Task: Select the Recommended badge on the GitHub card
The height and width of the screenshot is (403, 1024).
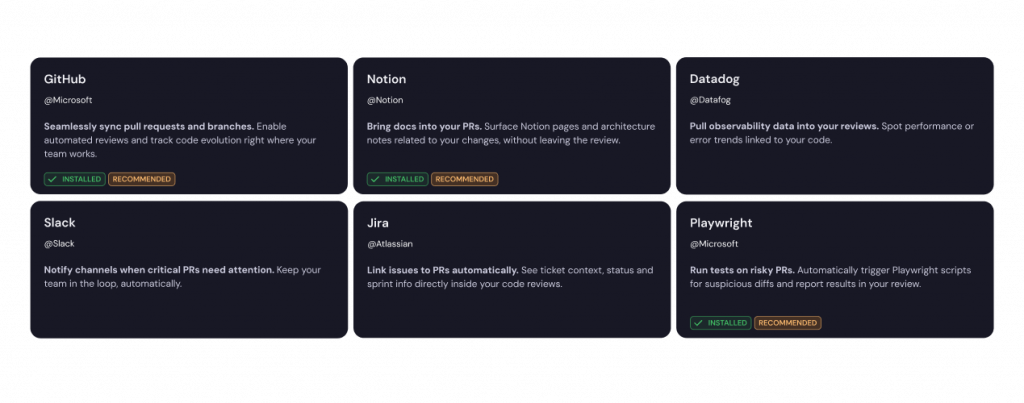Action: click(141, 179)
